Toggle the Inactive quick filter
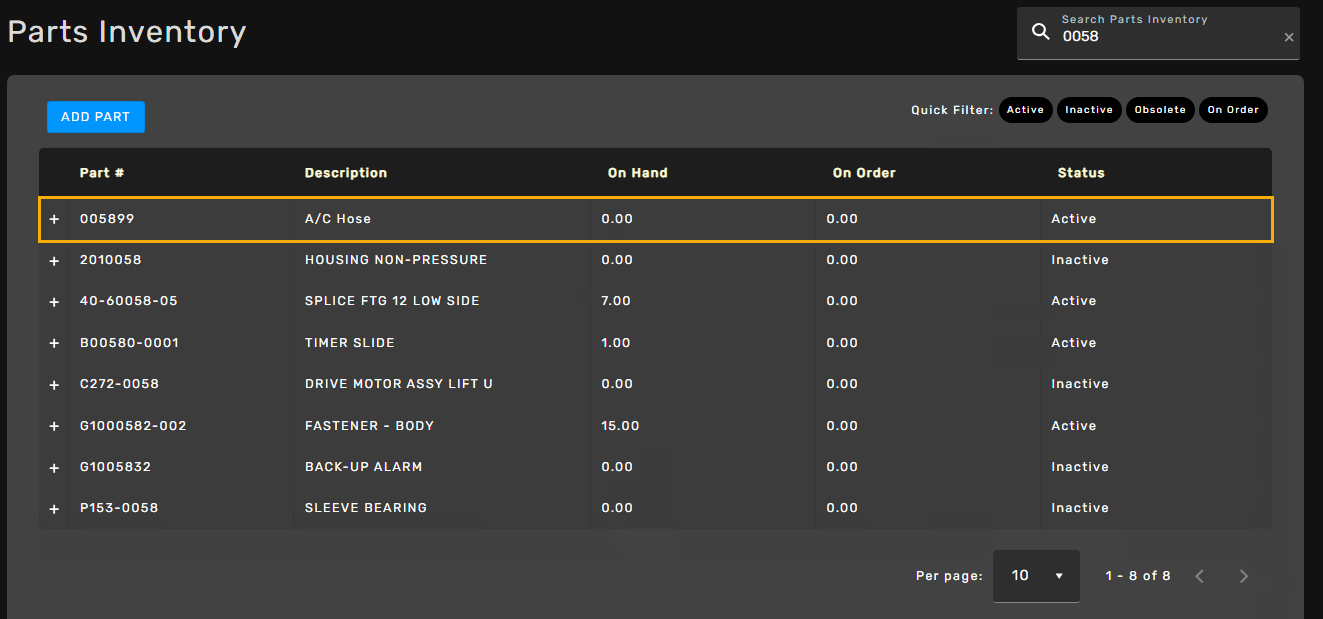Screen dimensions: 1323x619 tap(1089, 110)
